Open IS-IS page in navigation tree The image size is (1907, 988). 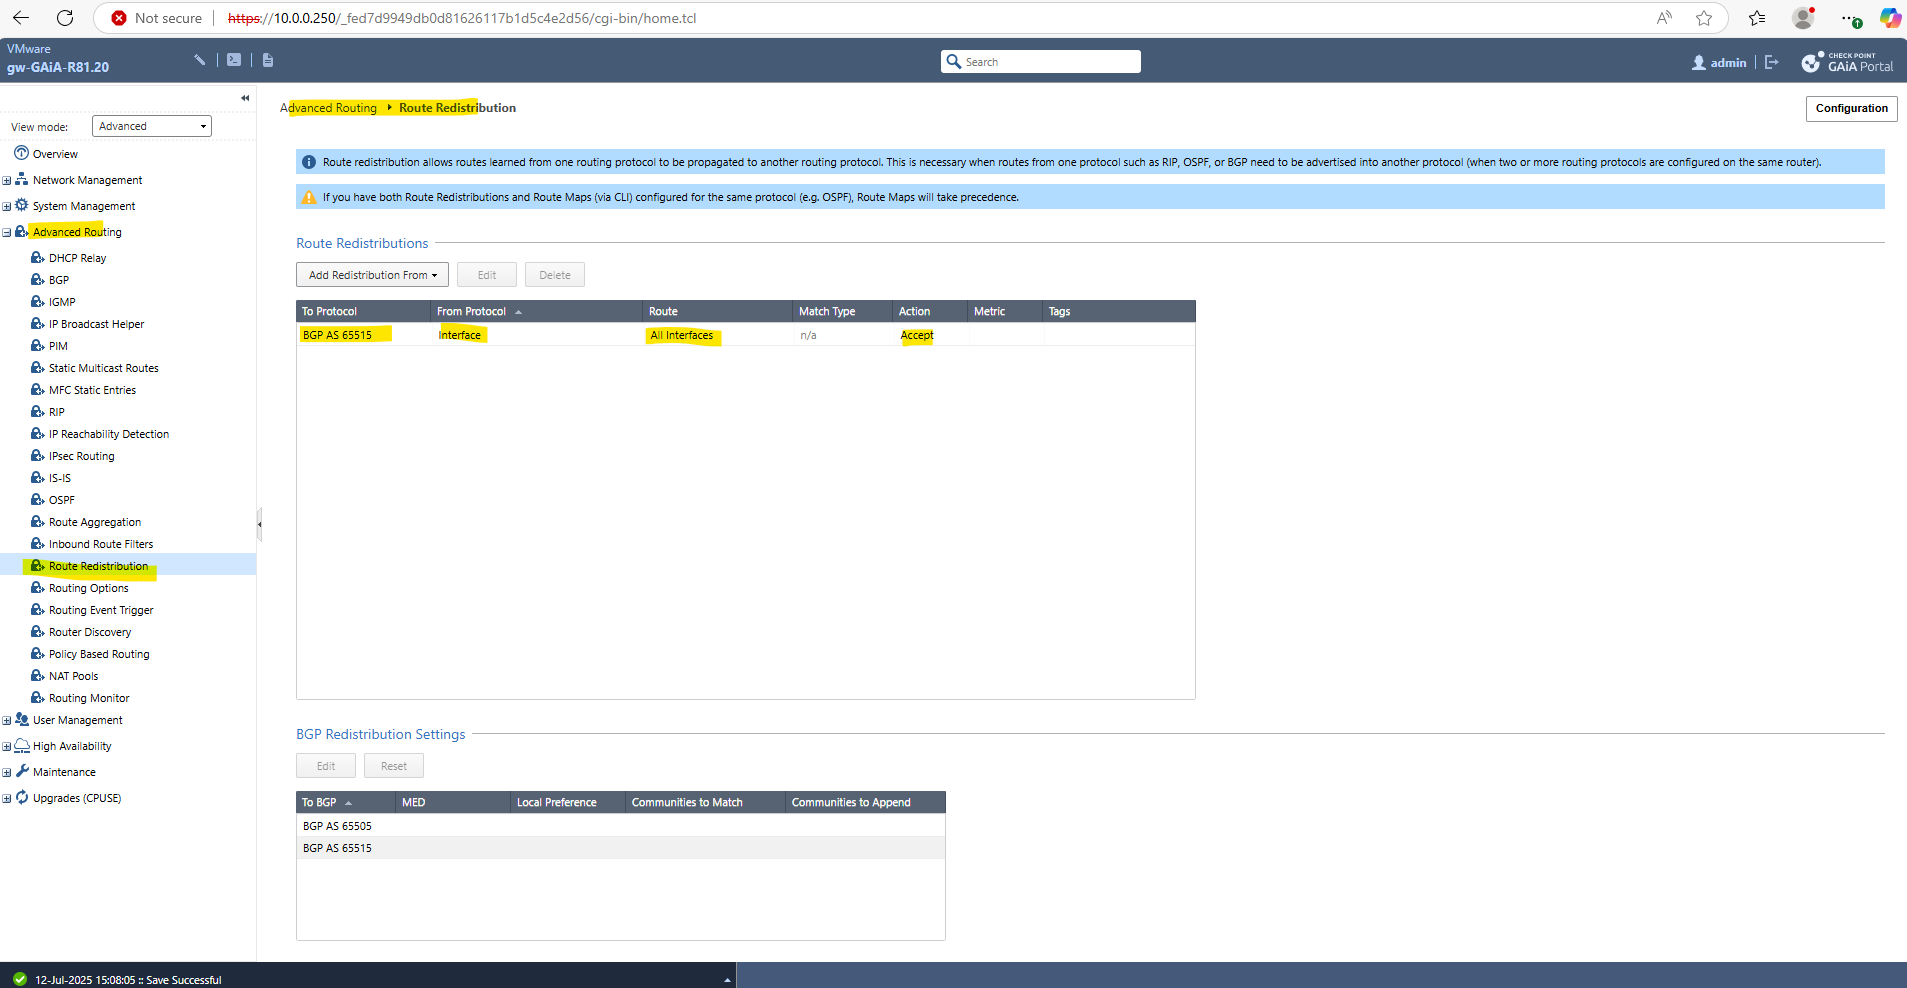click(x=60, y=478)
